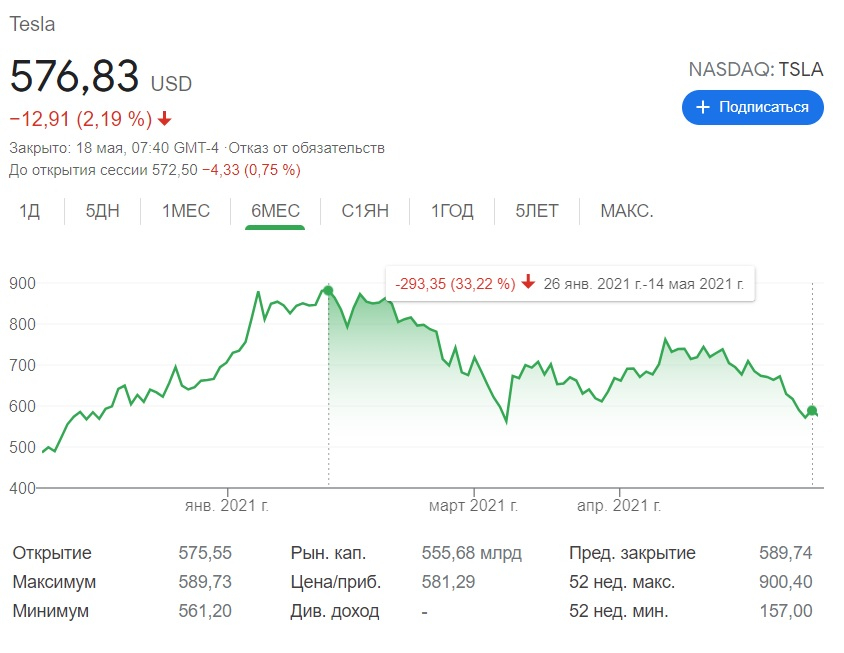Screen dimensions: 844x653
Task: Select the 6МЕС range tab
Action: (x=275, y=210)
